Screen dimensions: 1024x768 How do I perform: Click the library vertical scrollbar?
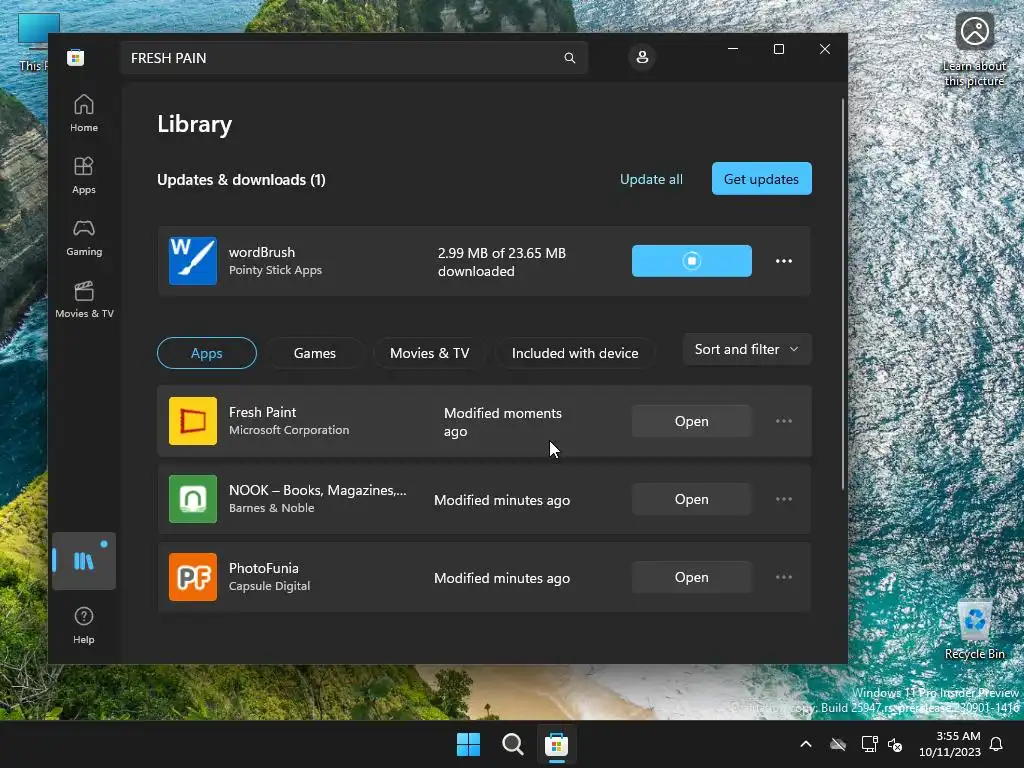tap(843, 294)
